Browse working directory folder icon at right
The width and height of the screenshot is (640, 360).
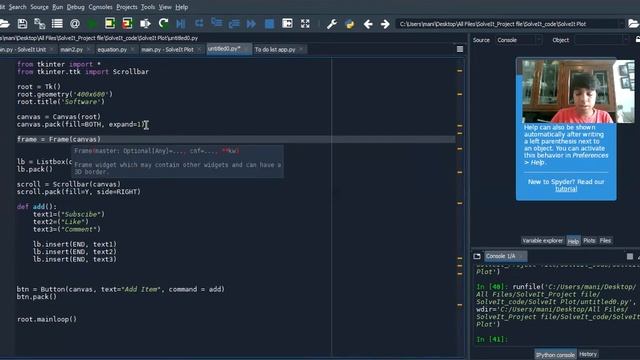point(633,24)
